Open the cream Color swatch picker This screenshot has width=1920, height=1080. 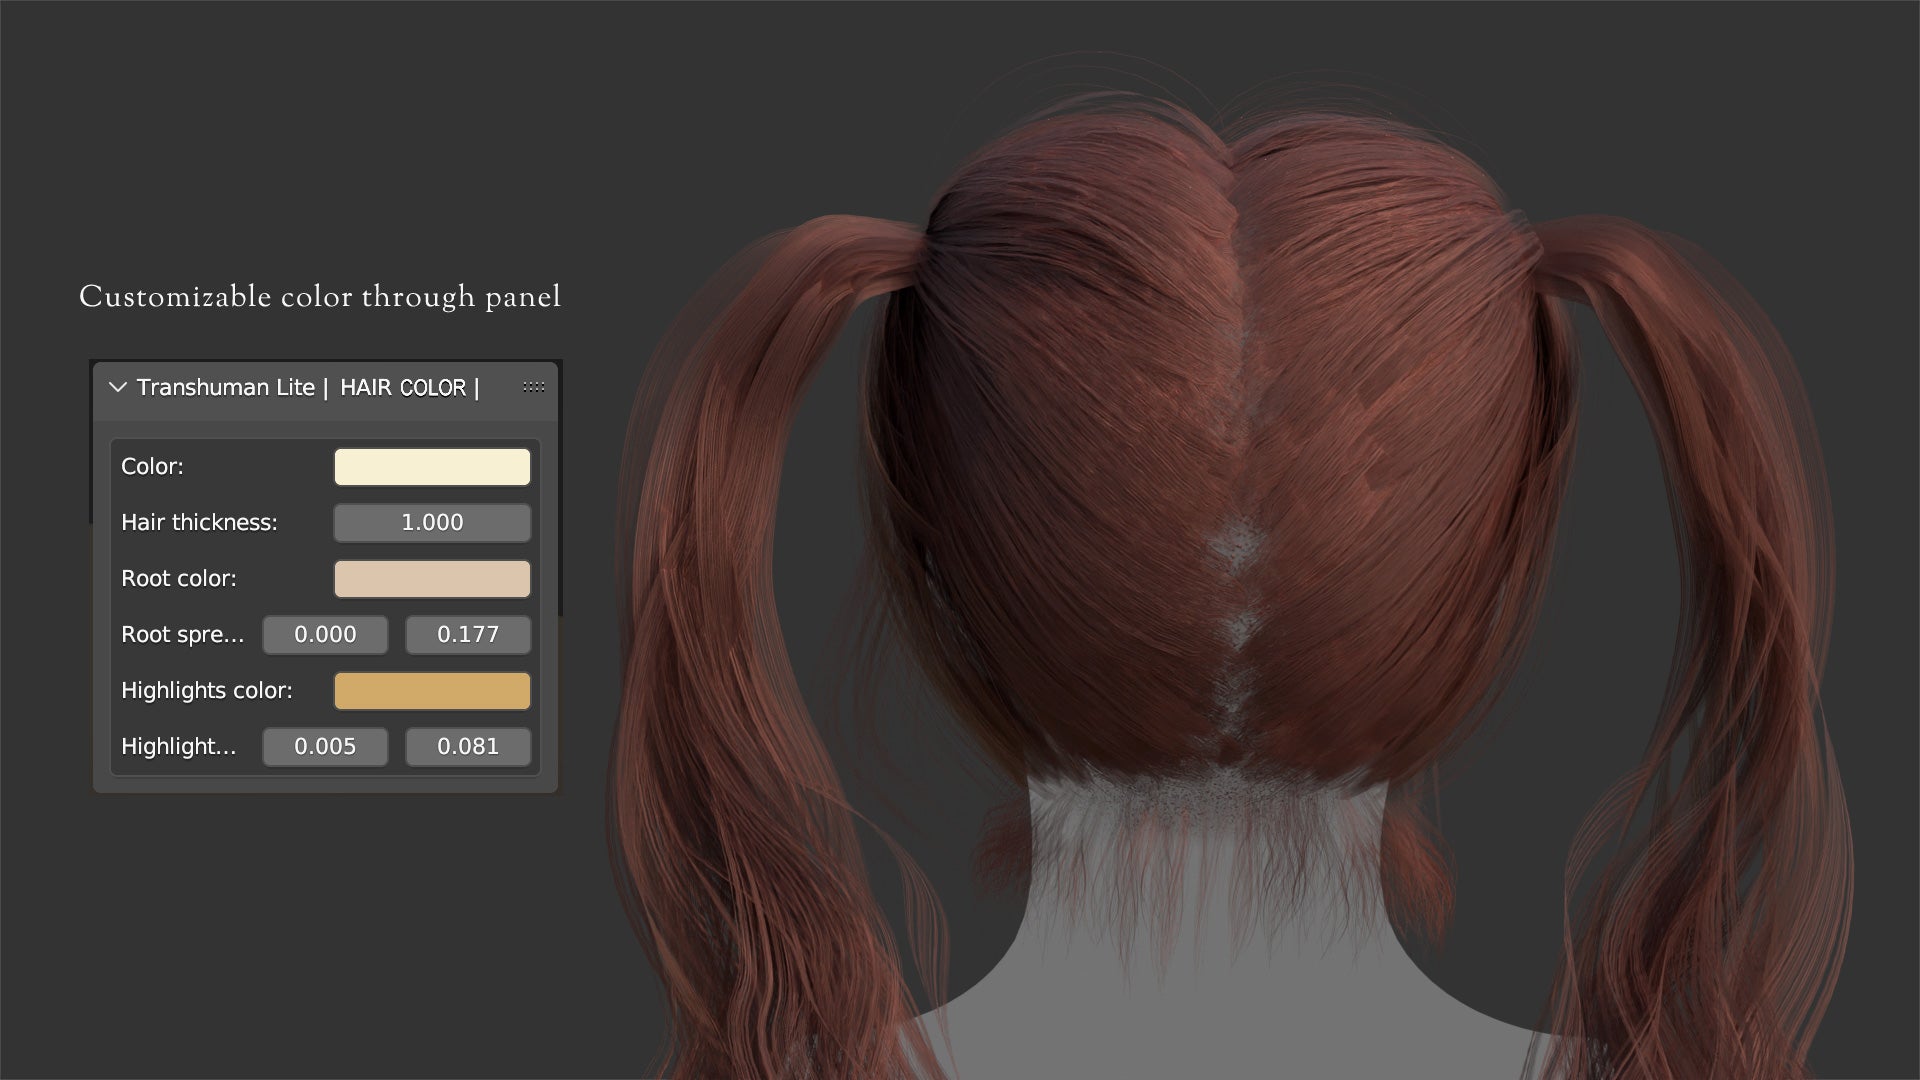(432, 467)
